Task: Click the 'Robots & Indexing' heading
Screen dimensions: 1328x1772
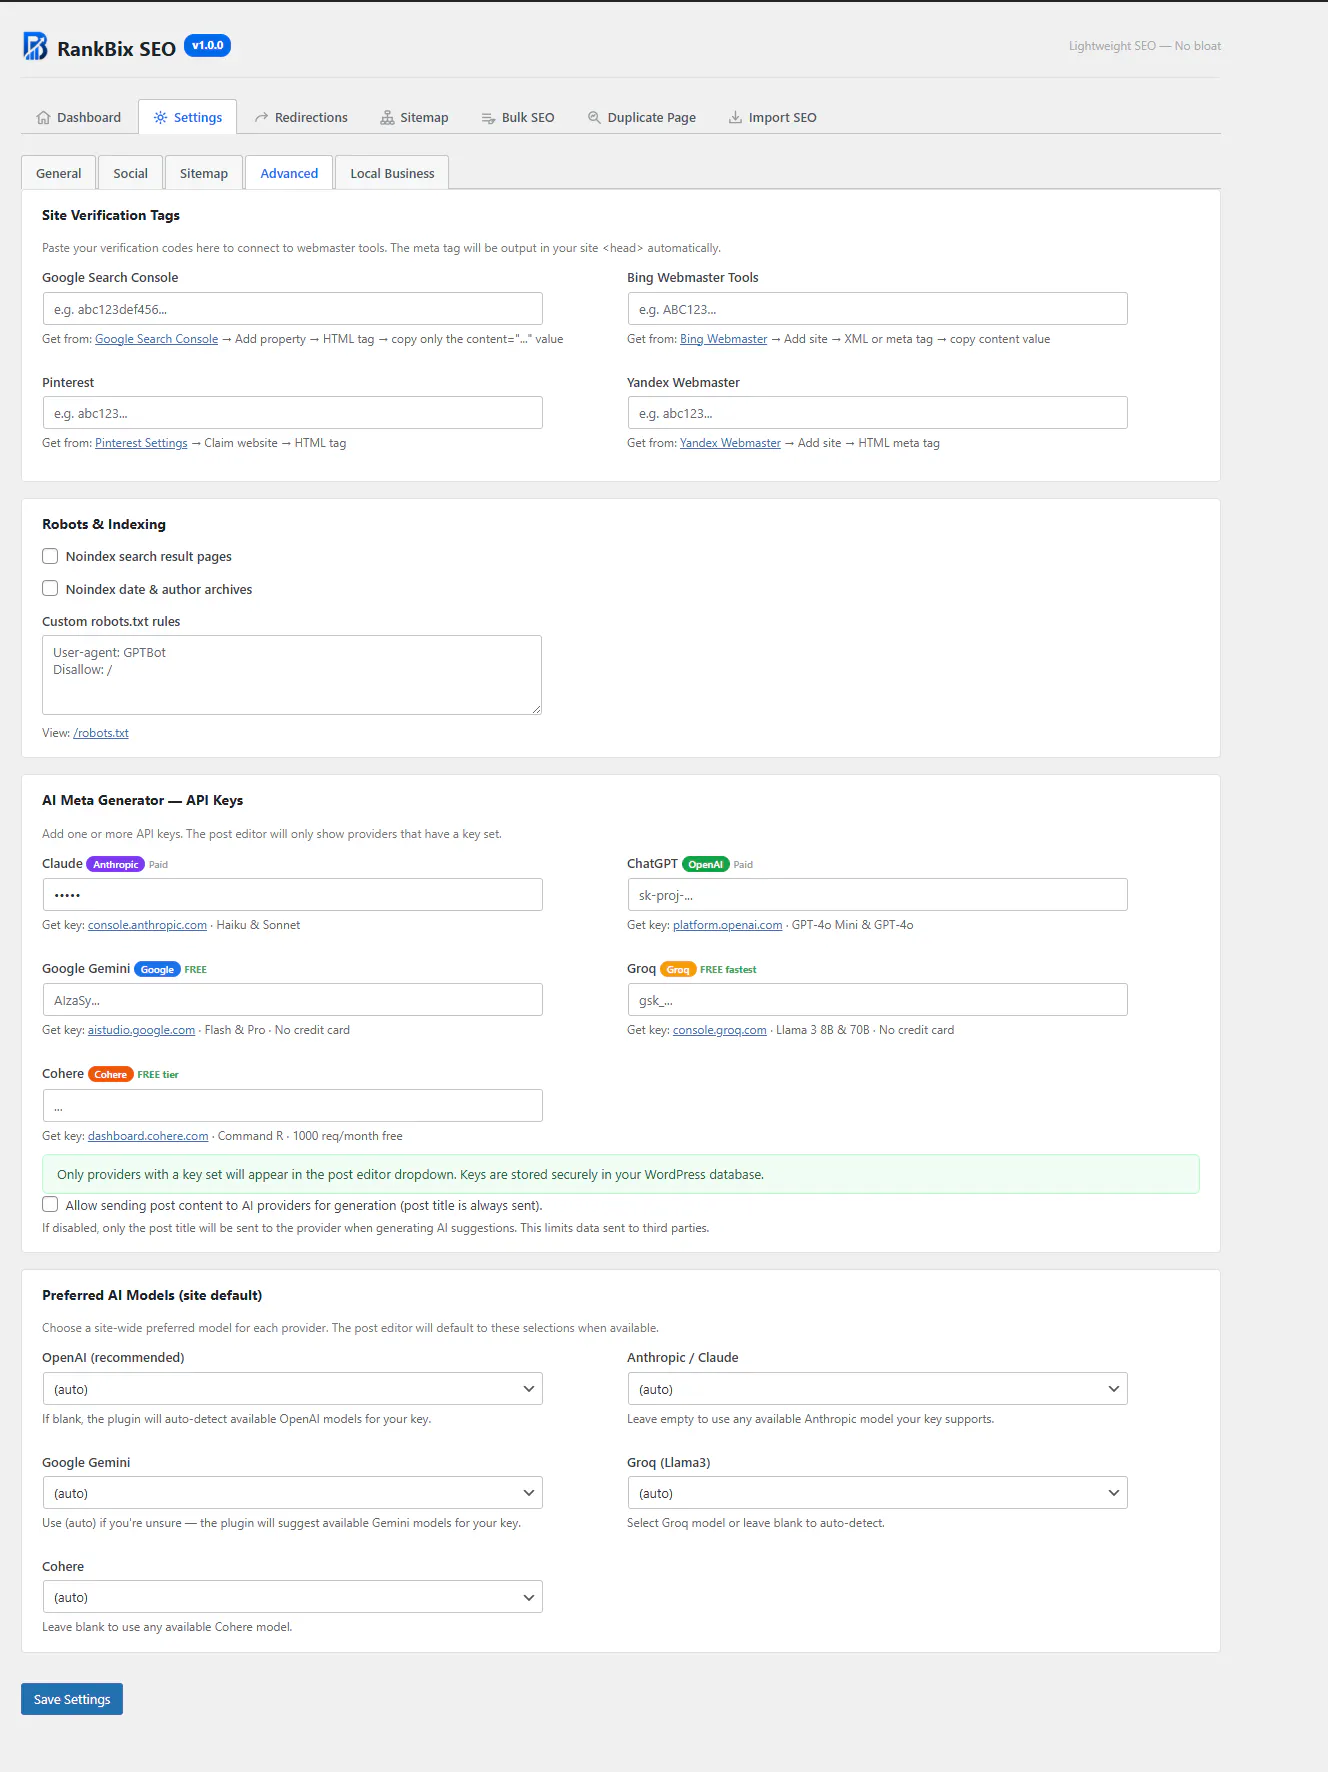Action: [104, 524]
